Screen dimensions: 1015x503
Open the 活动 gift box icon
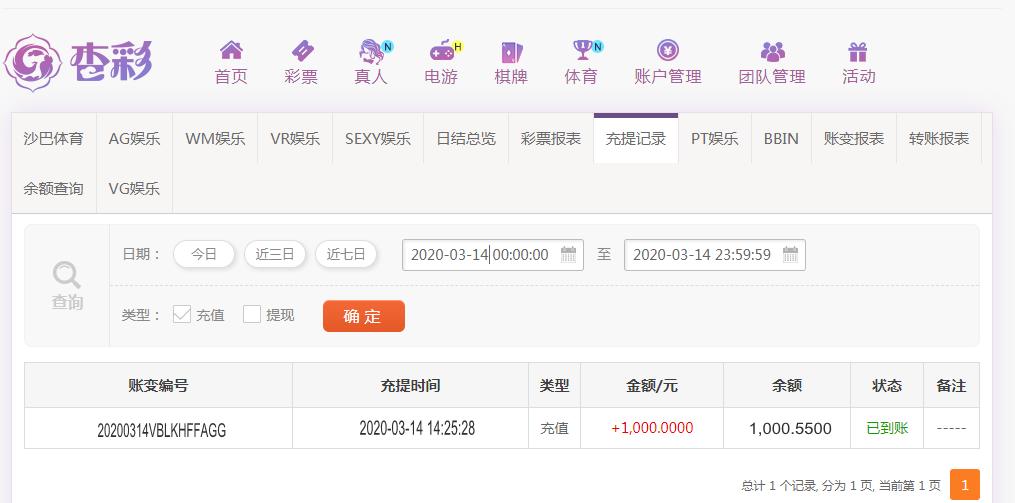[x=858, y=51]
